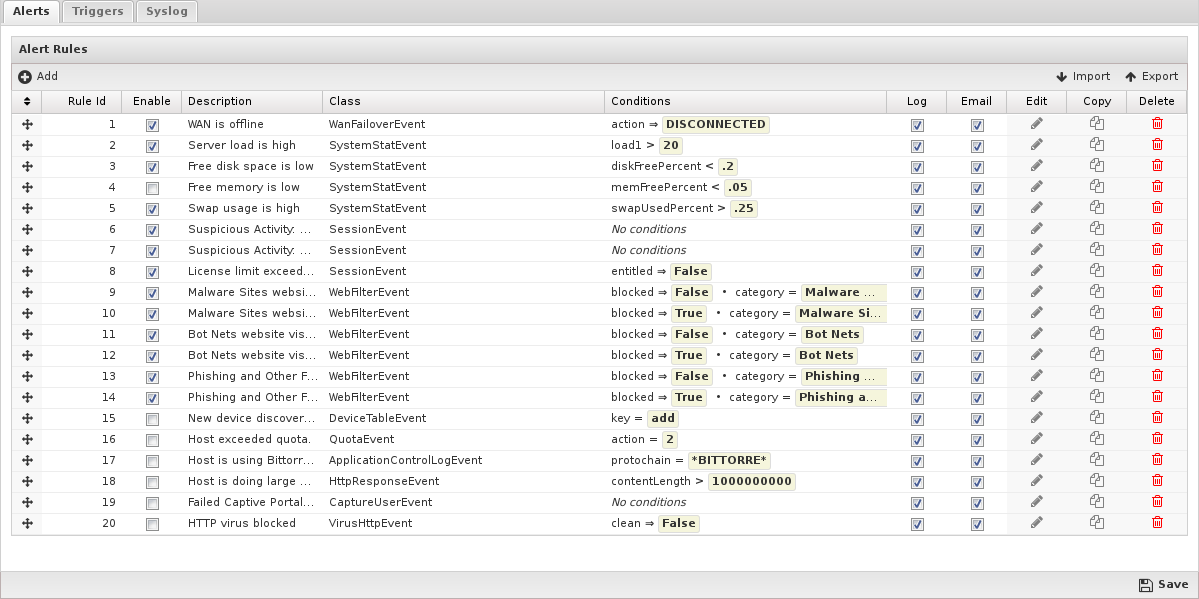Sort by Description column header
Screen dimensions: 1199x599
(252, 101)
